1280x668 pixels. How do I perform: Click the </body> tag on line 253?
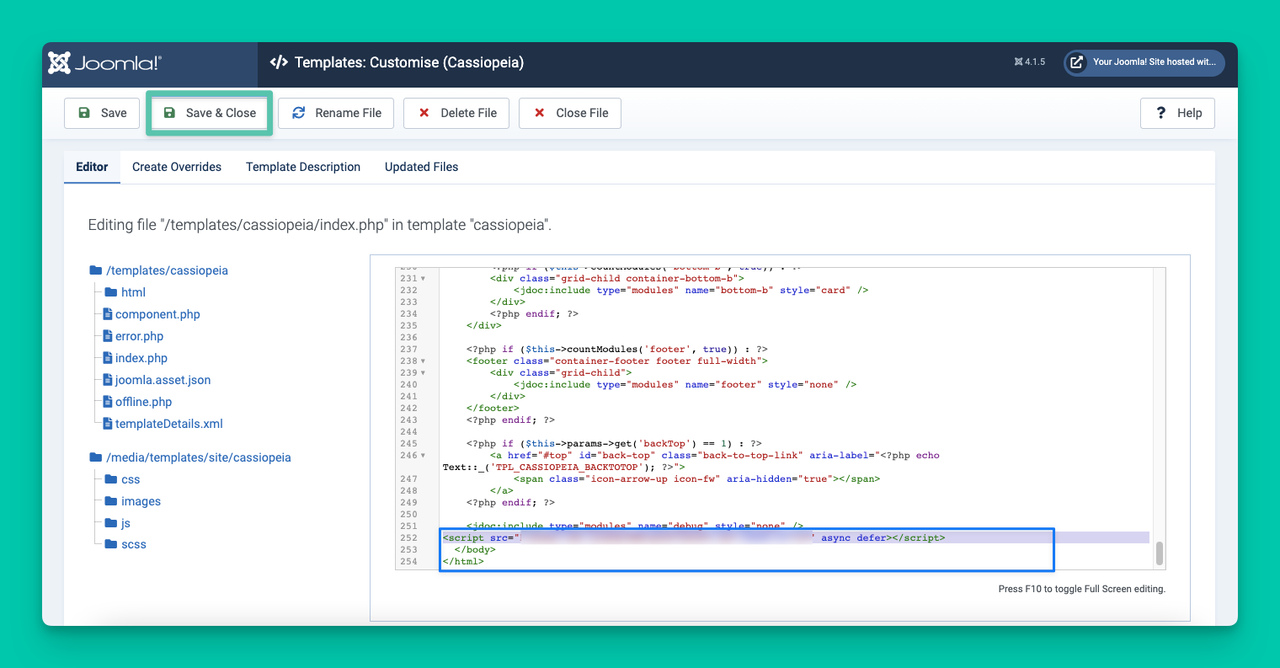click(475, 550)
